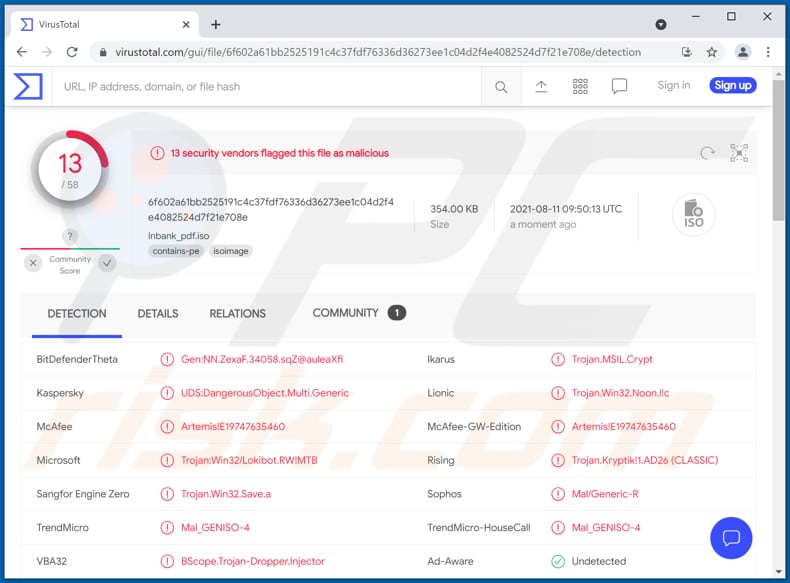This screenshot has height=583, width=790.
Task: Click the Trojan.Win32.Noon.l!c detection
Action: pos(620,393)
